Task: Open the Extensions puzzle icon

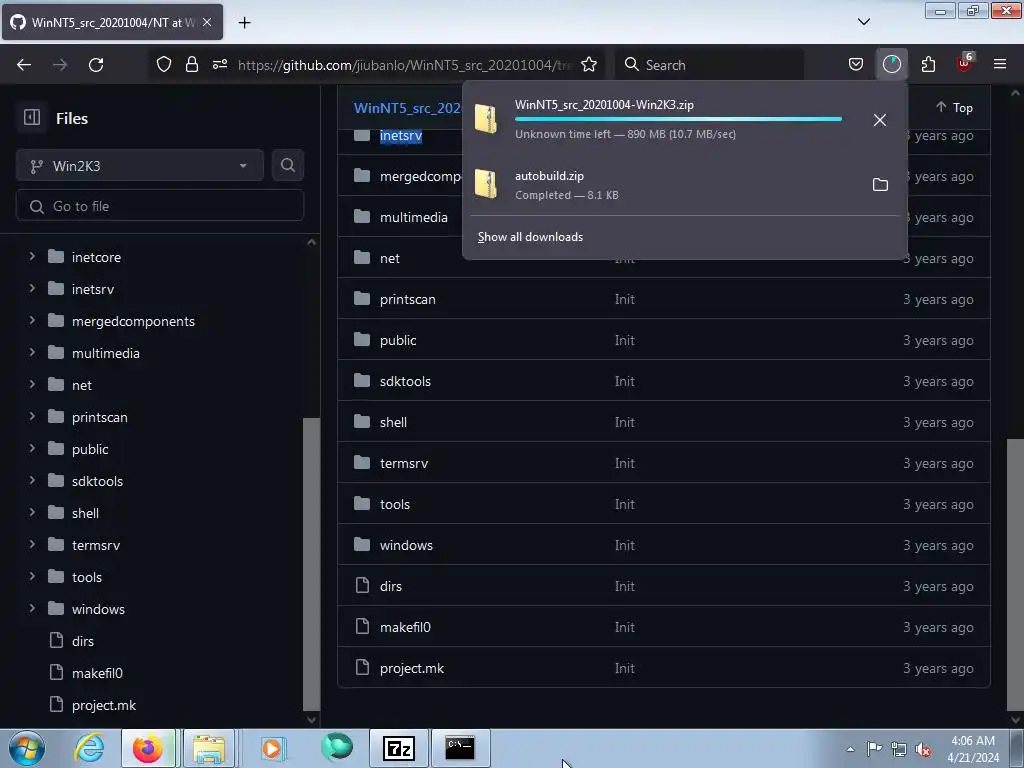Action: point(928,65)
